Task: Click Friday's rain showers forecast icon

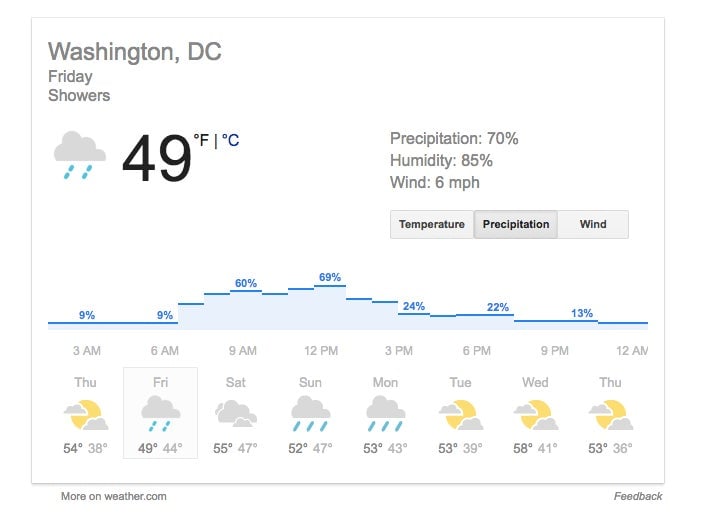Action: tap(160, 414)
